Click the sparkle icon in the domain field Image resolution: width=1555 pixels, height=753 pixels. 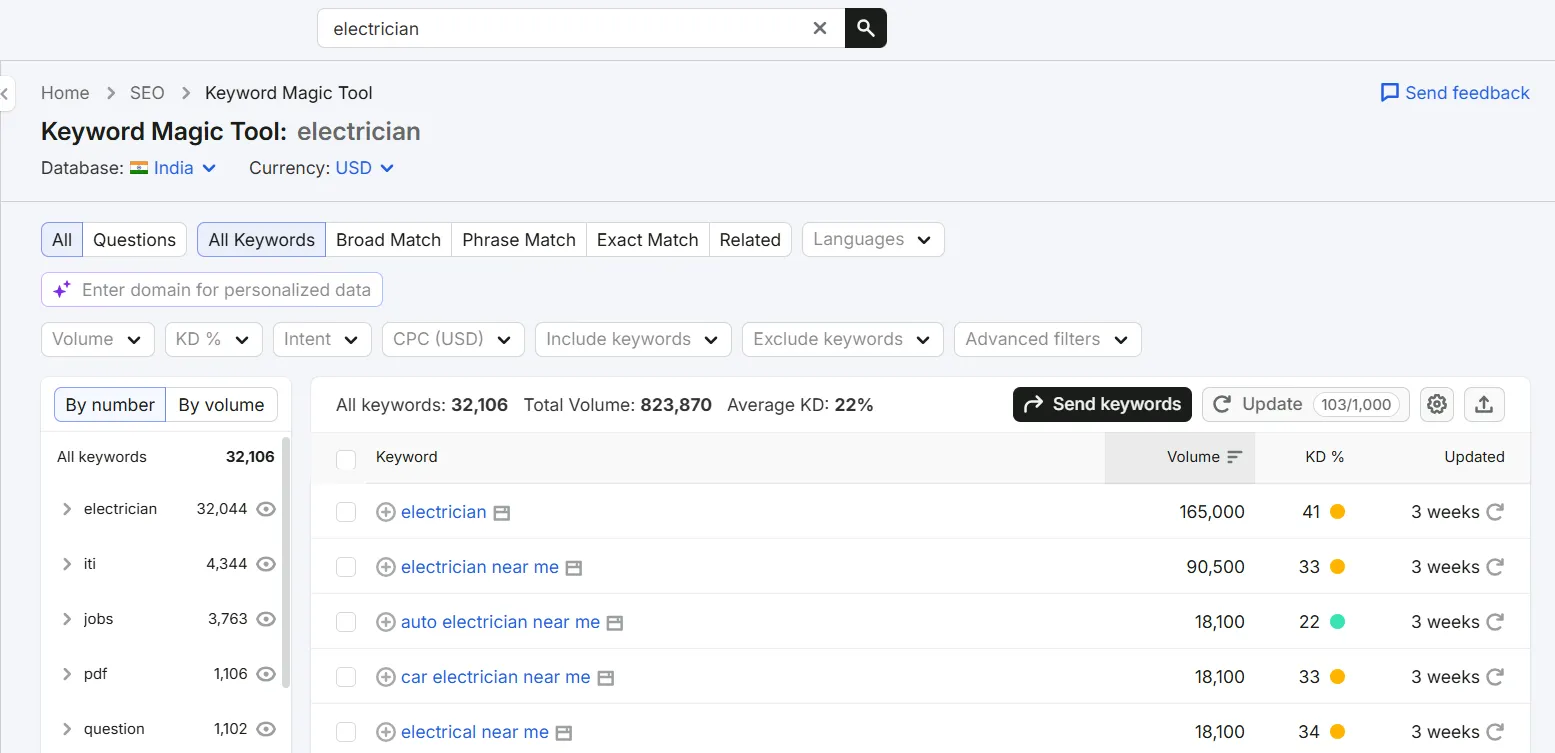pos(62,290)
